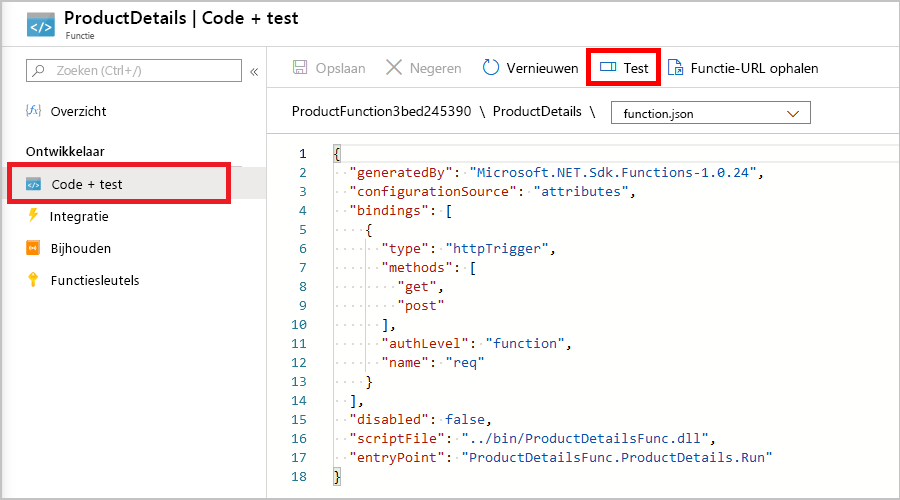Click the Overzicht function icon
This screenshot has height=500, width=900.
pyautogui.click(x=33, y=110)
